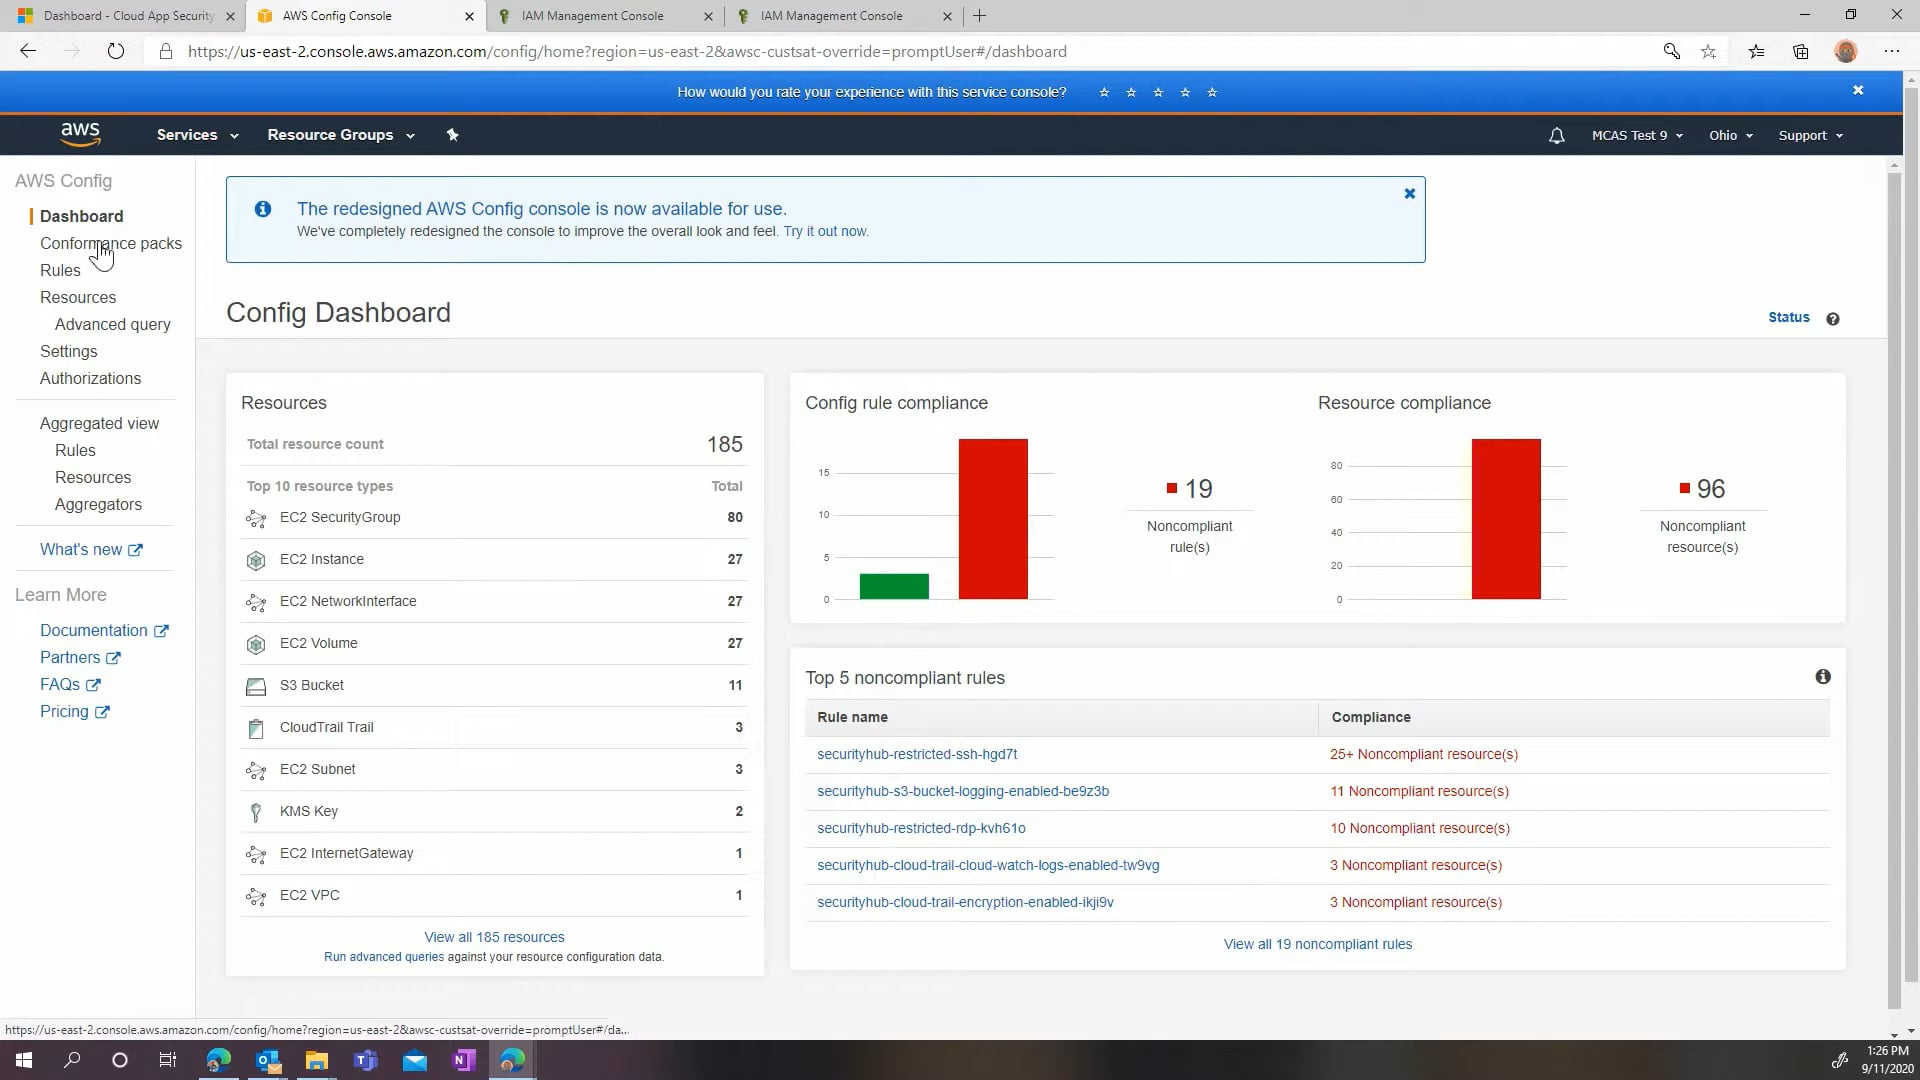Select Dashboard in the sidebar

[82, 216]
